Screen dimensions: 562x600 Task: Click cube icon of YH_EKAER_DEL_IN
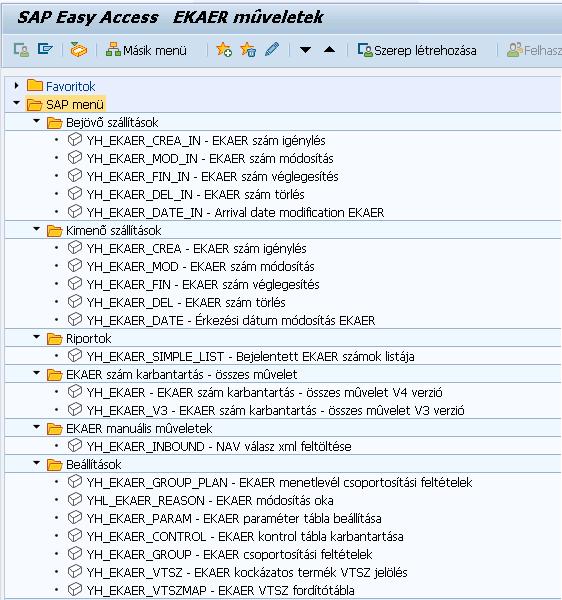[75, 193]
